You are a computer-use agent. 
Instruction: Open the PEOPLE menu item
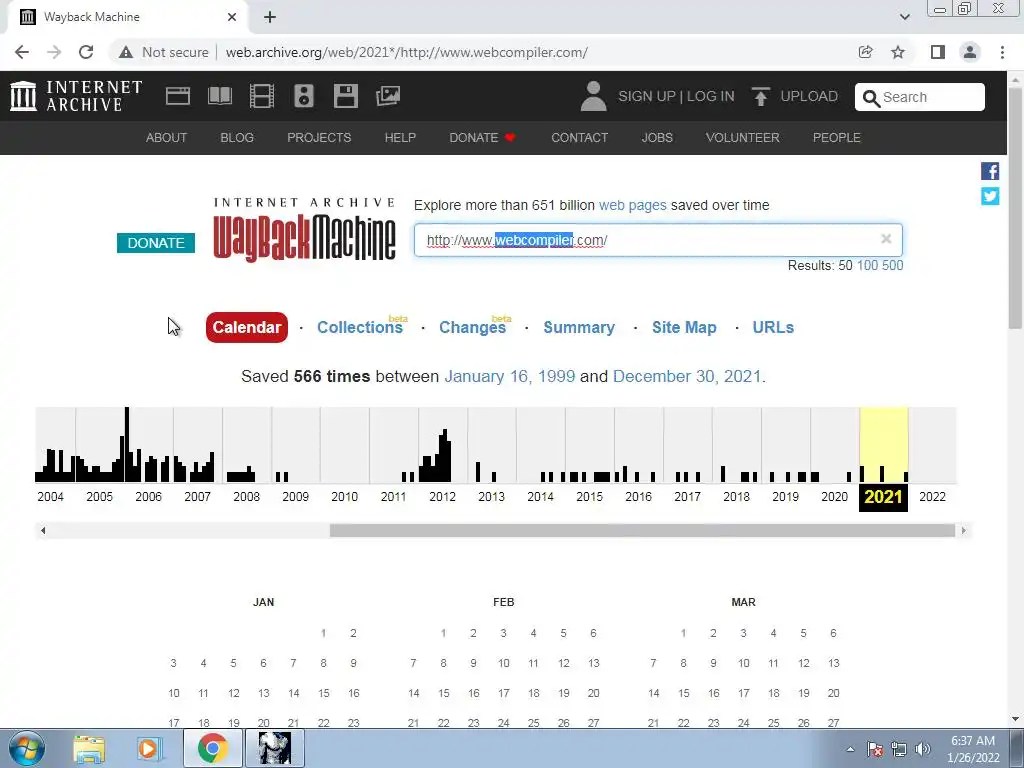(x=837, y=138)
